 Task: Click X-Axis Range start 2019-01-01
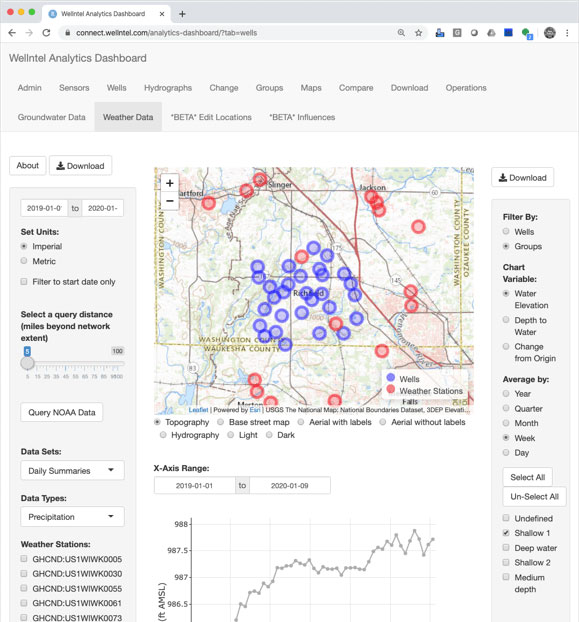(x=194, y=486)
